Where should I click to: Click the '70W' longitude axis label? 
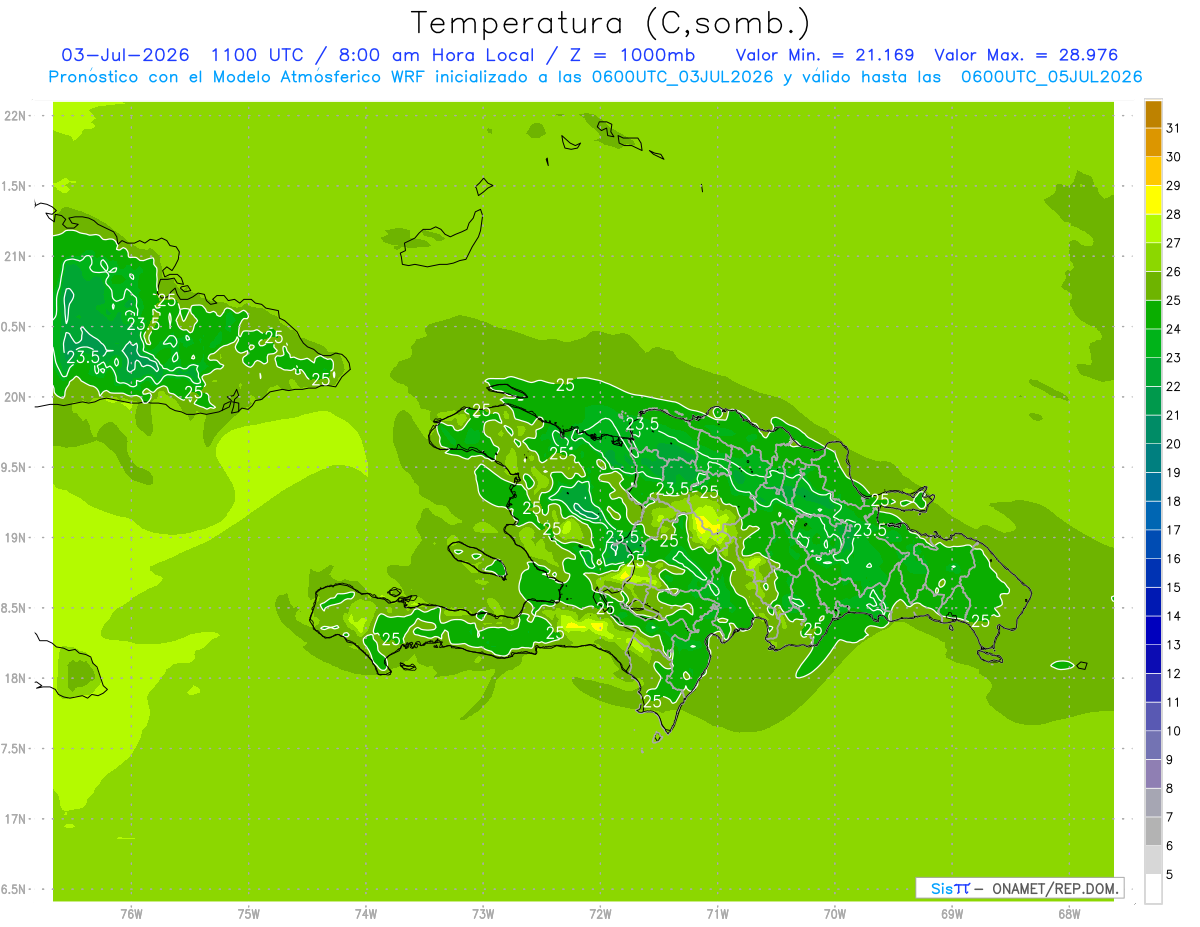click(835, 914)
